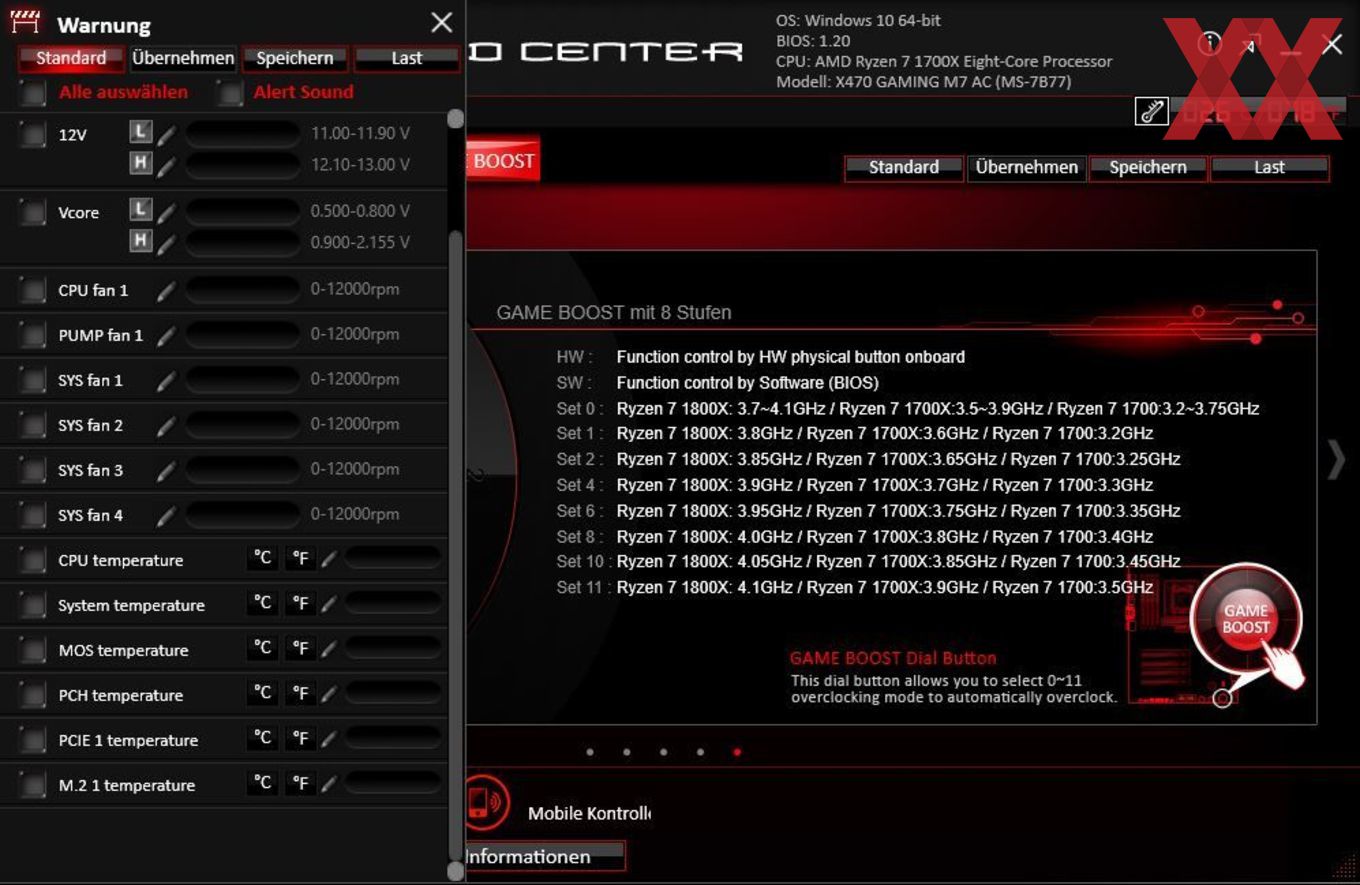Click pencil icon for PUMP fan 1
The height and width of the screenshot is (885, 1360).
(167, 335)
